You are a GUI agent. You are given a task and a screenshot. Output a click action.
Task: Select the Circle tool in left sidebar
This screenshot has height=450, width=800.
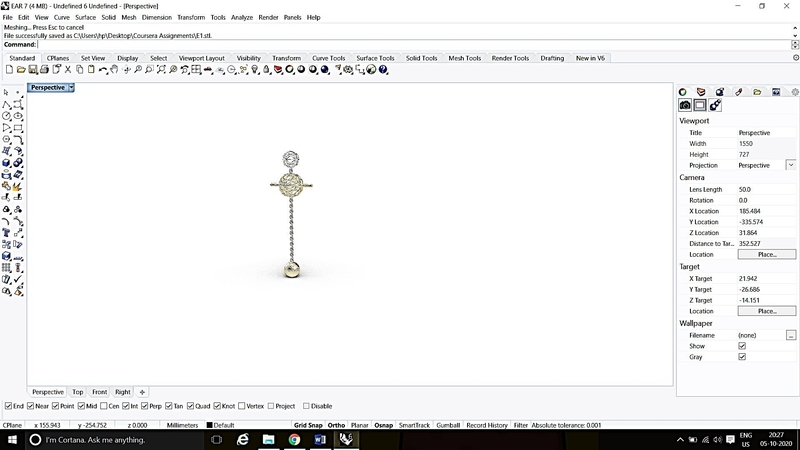click(x=6, y=116)
